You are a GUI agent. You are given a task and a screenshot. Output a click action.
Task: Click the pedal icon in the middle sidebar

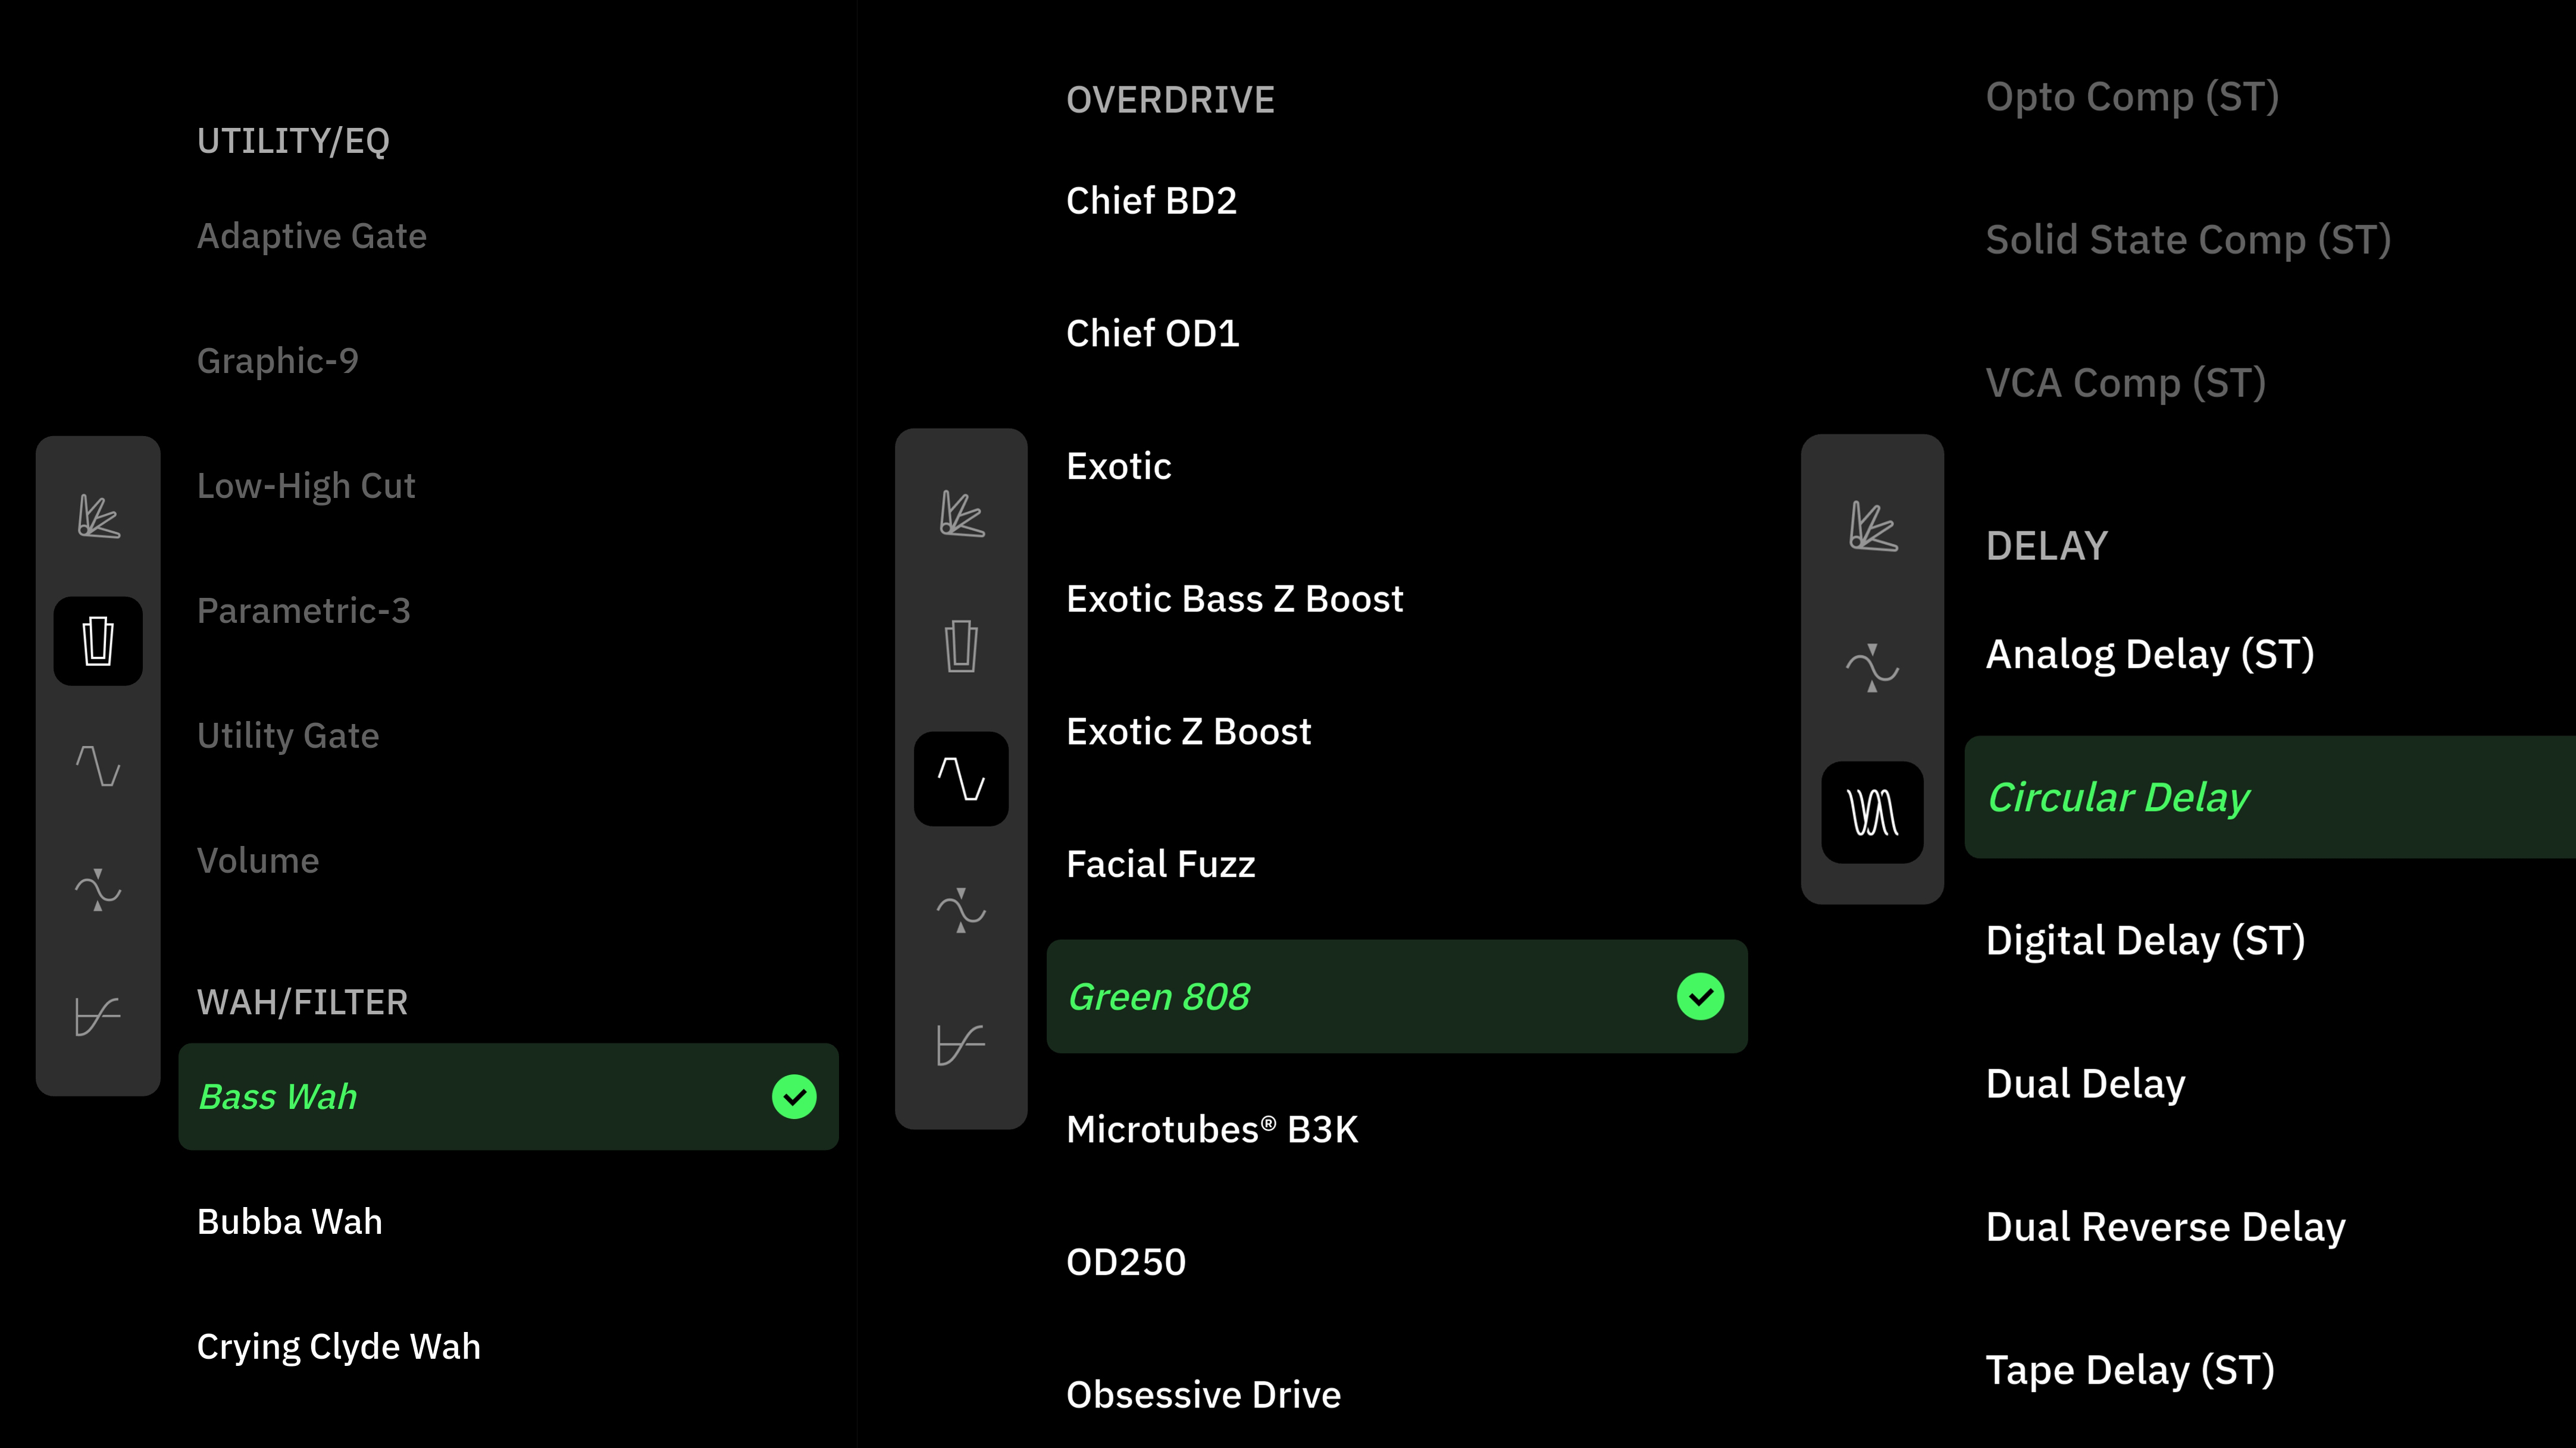pyautogui.click(x=961, y=646)
